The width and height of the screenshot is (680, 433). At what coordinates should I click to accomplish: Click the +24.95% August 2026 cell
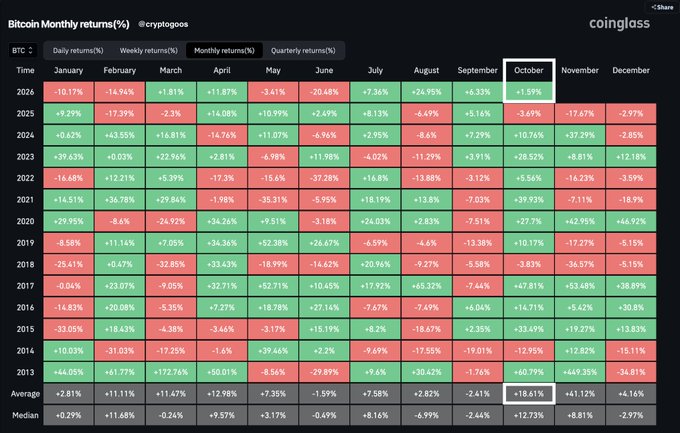[426, 92]
